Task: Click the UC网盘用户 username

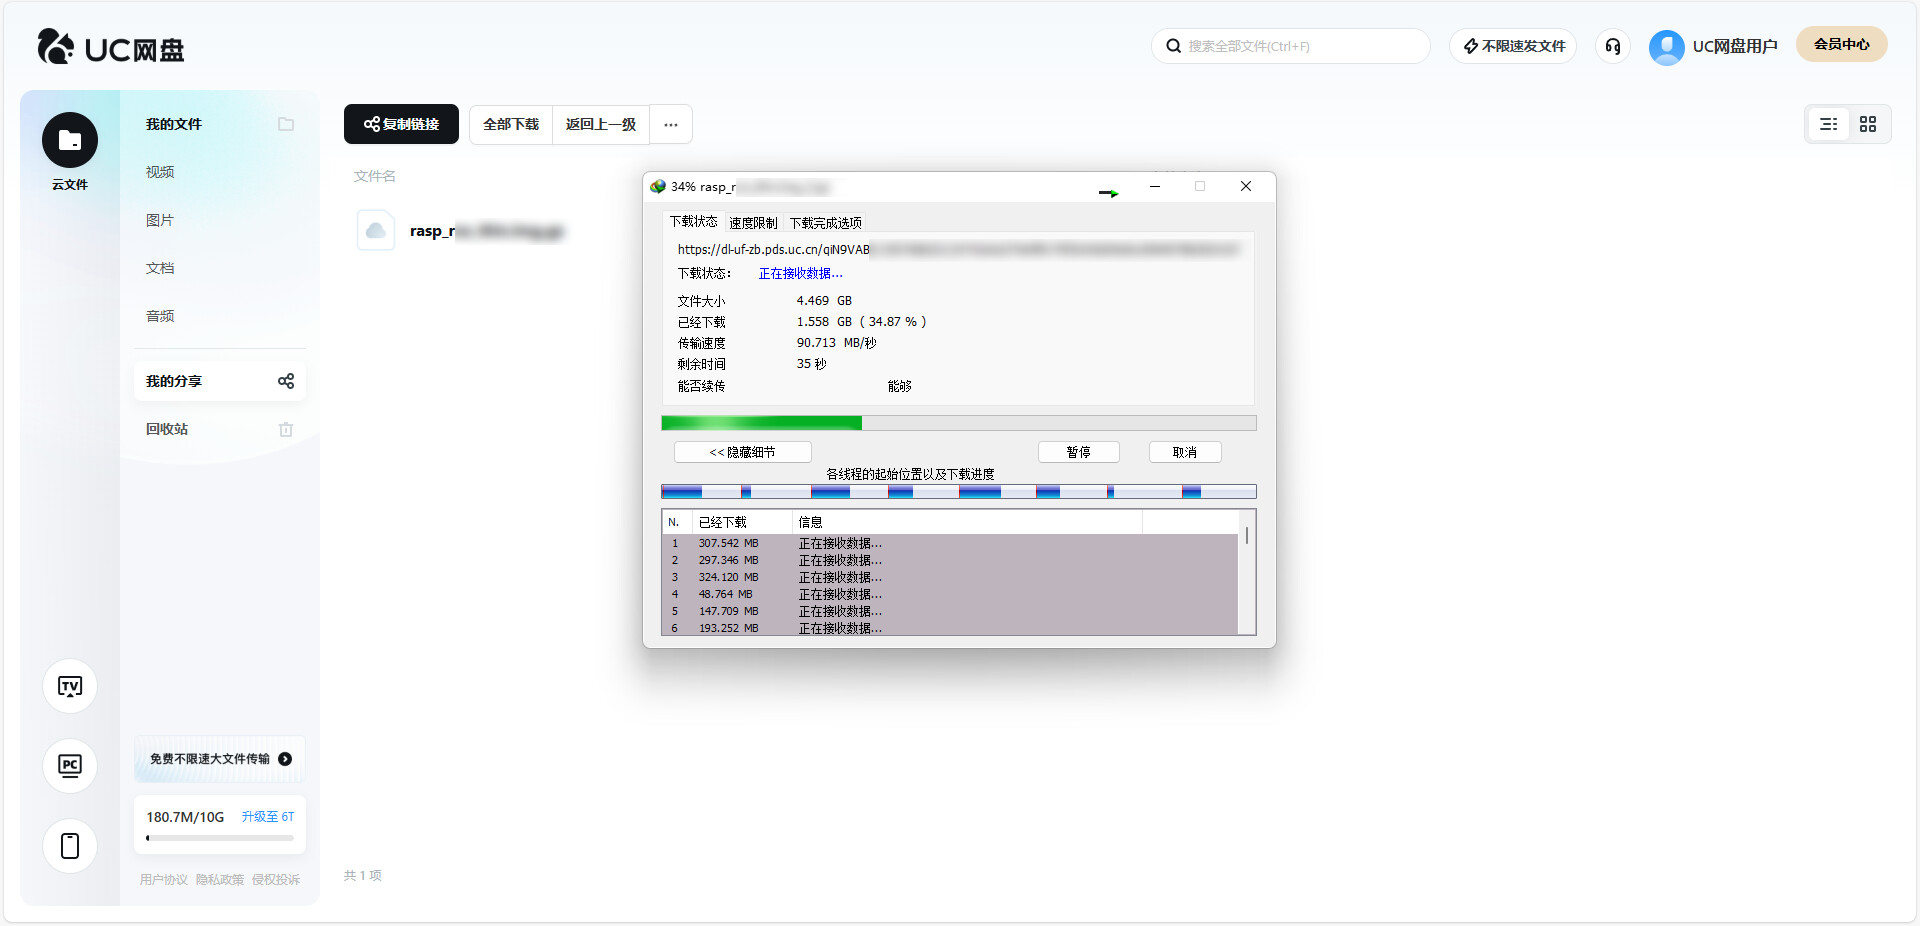Action: click(1735, 46)
